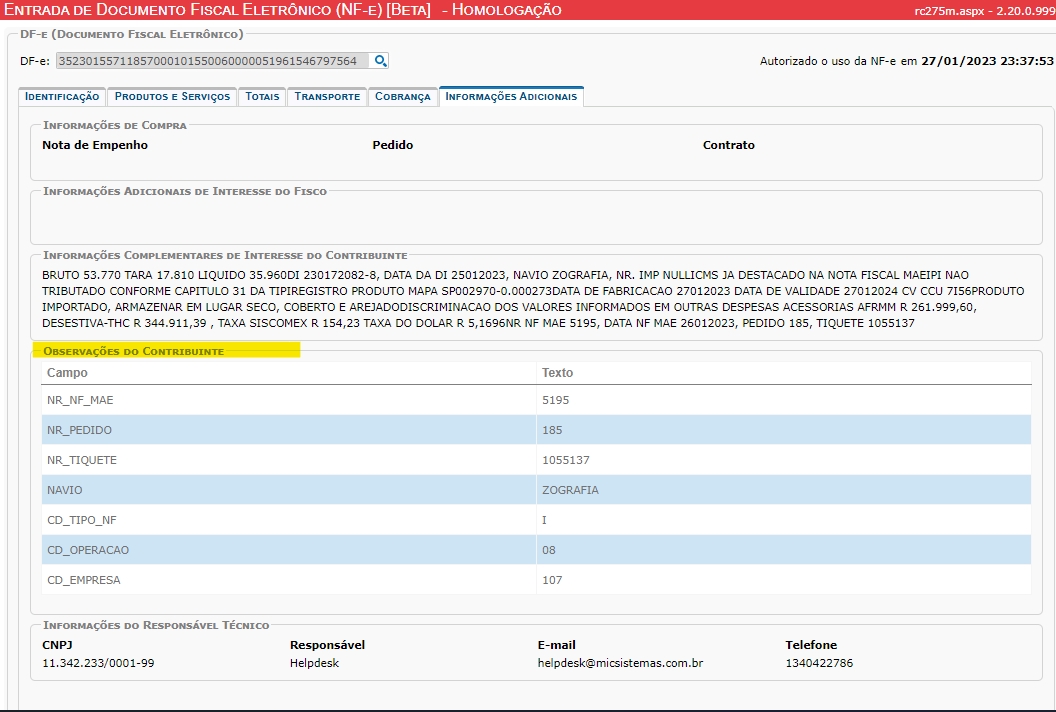Click the Texto column header
The image size is (1056, 712).
tap(784, 373)
